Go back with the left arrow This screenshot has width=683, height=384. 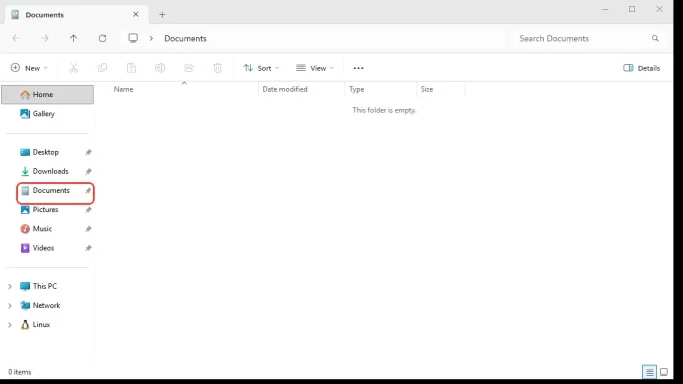(x=16, y=38)
